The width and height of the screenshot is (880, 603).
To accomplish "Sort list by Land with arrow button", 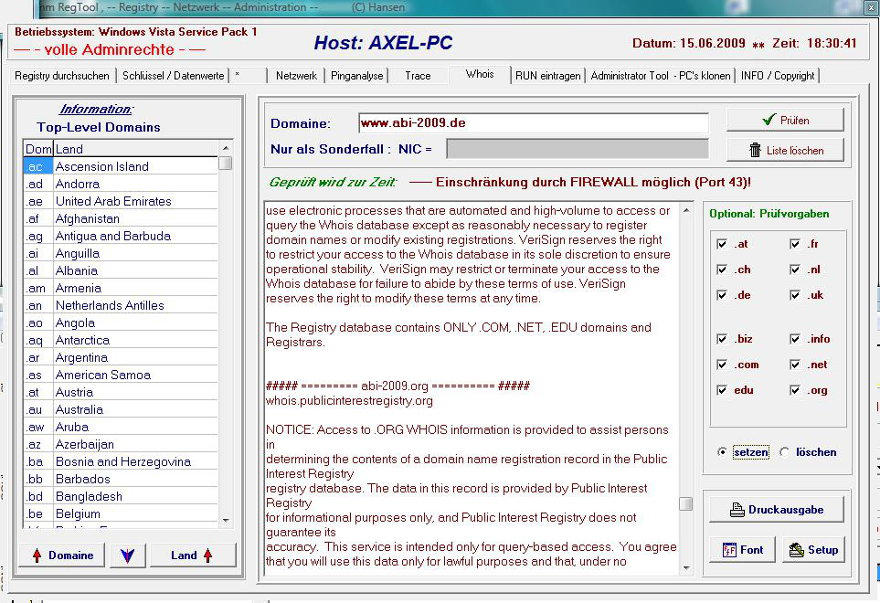I will pyautogui.click(x=192, y=555).
